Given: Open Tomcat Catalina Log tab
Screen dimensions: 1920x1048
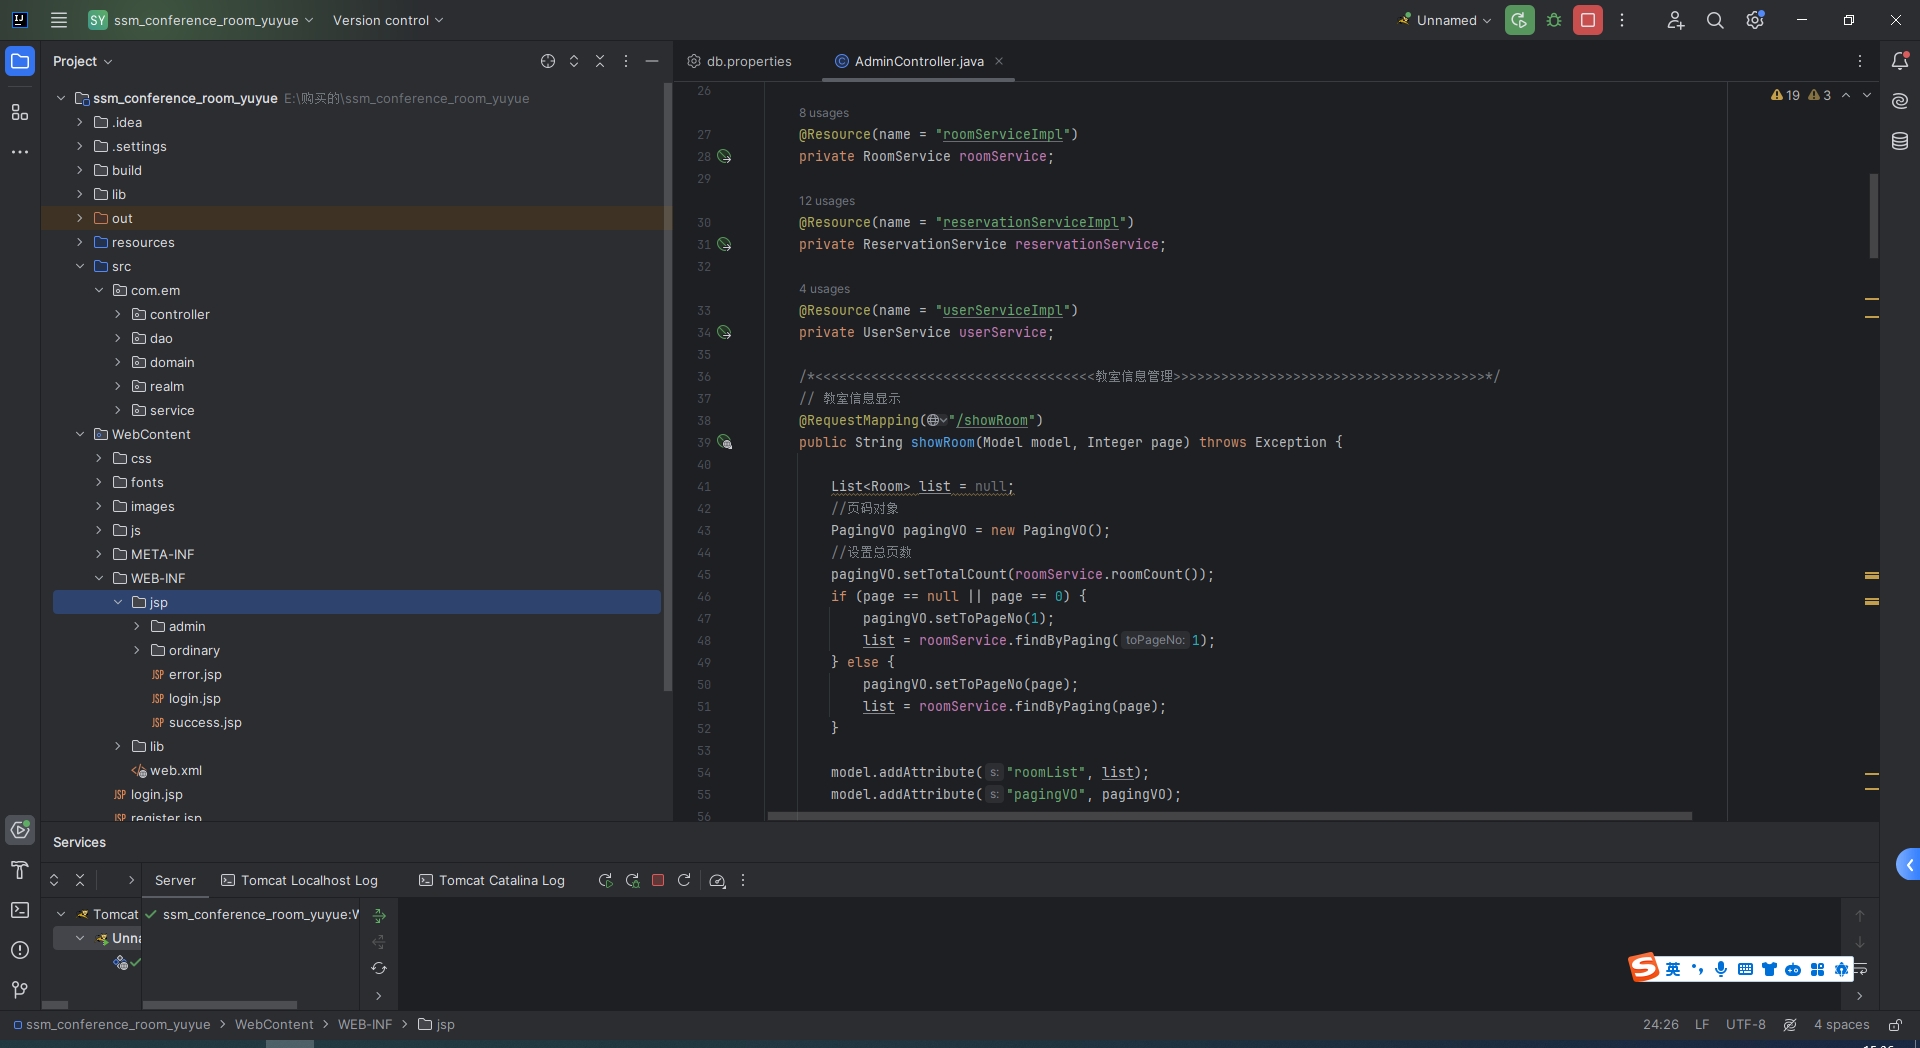Looking at the screenshot, I should [x=492, y=880].
